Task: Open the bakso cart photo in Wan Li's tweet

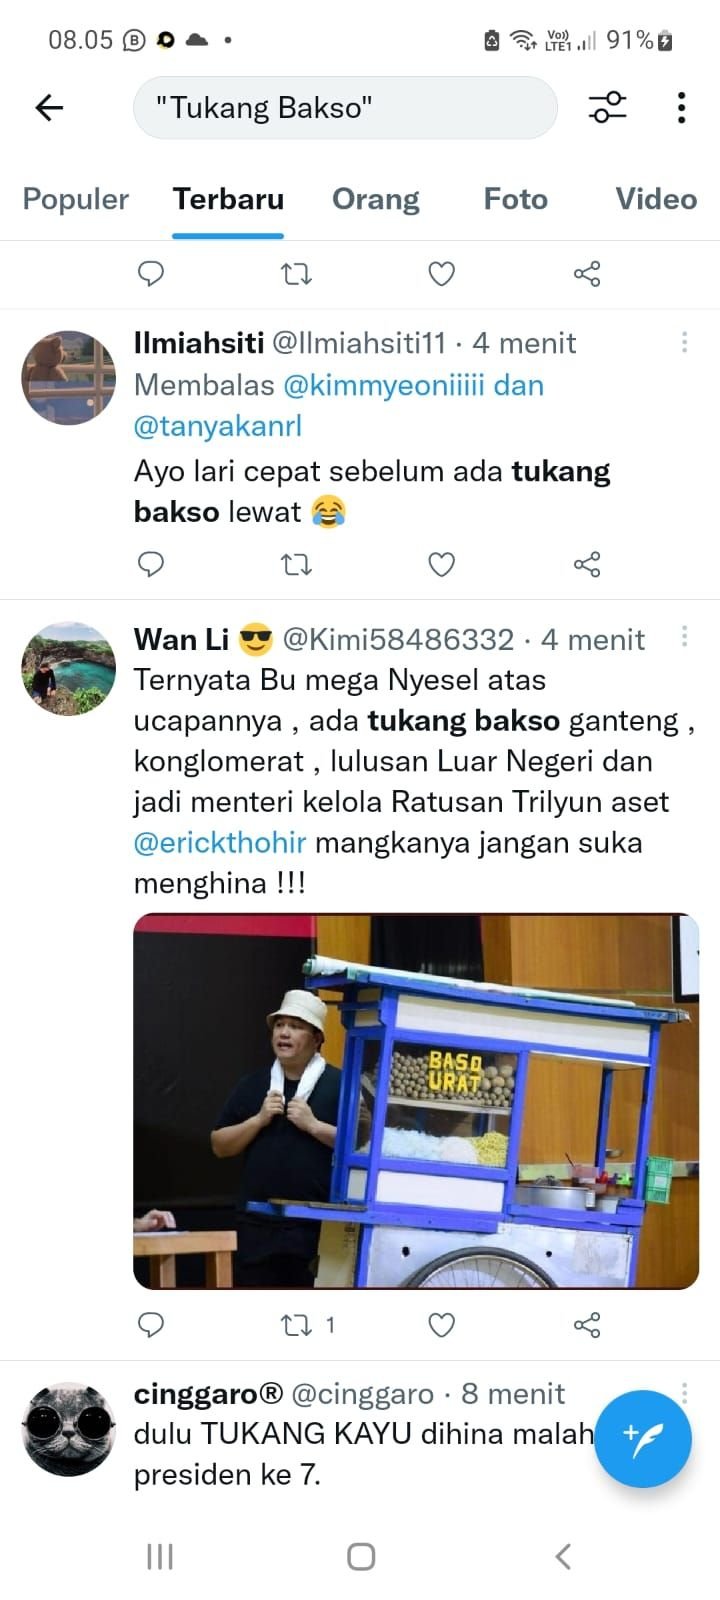Action: click(x=416, y=1101)
